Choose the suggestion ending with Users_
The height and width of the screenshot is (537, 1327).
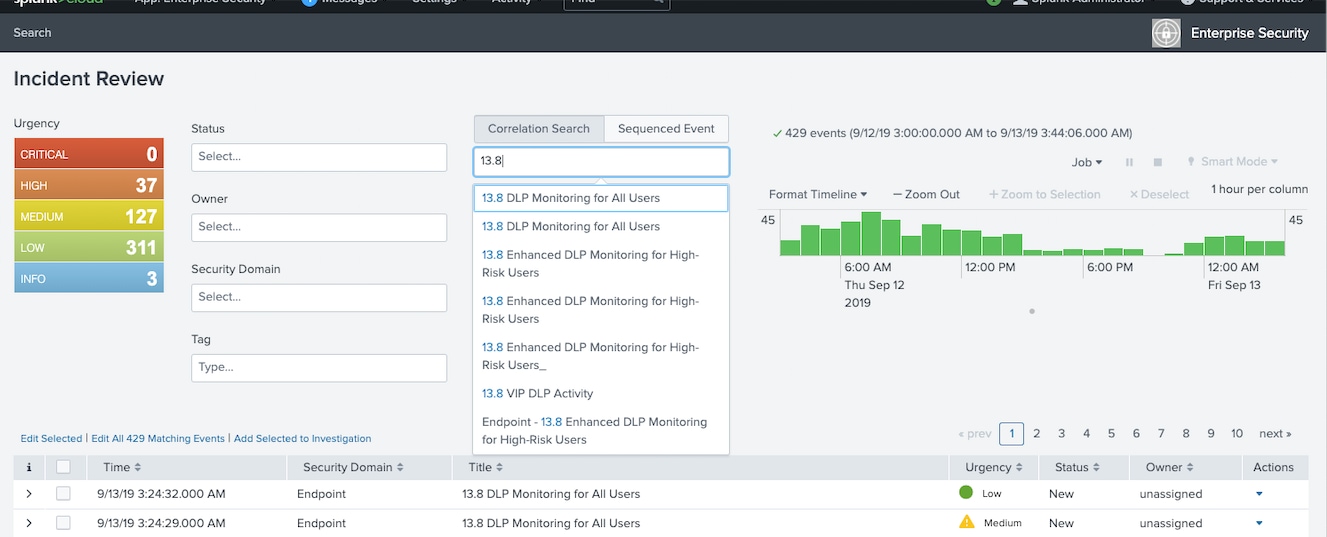point(601,356)
